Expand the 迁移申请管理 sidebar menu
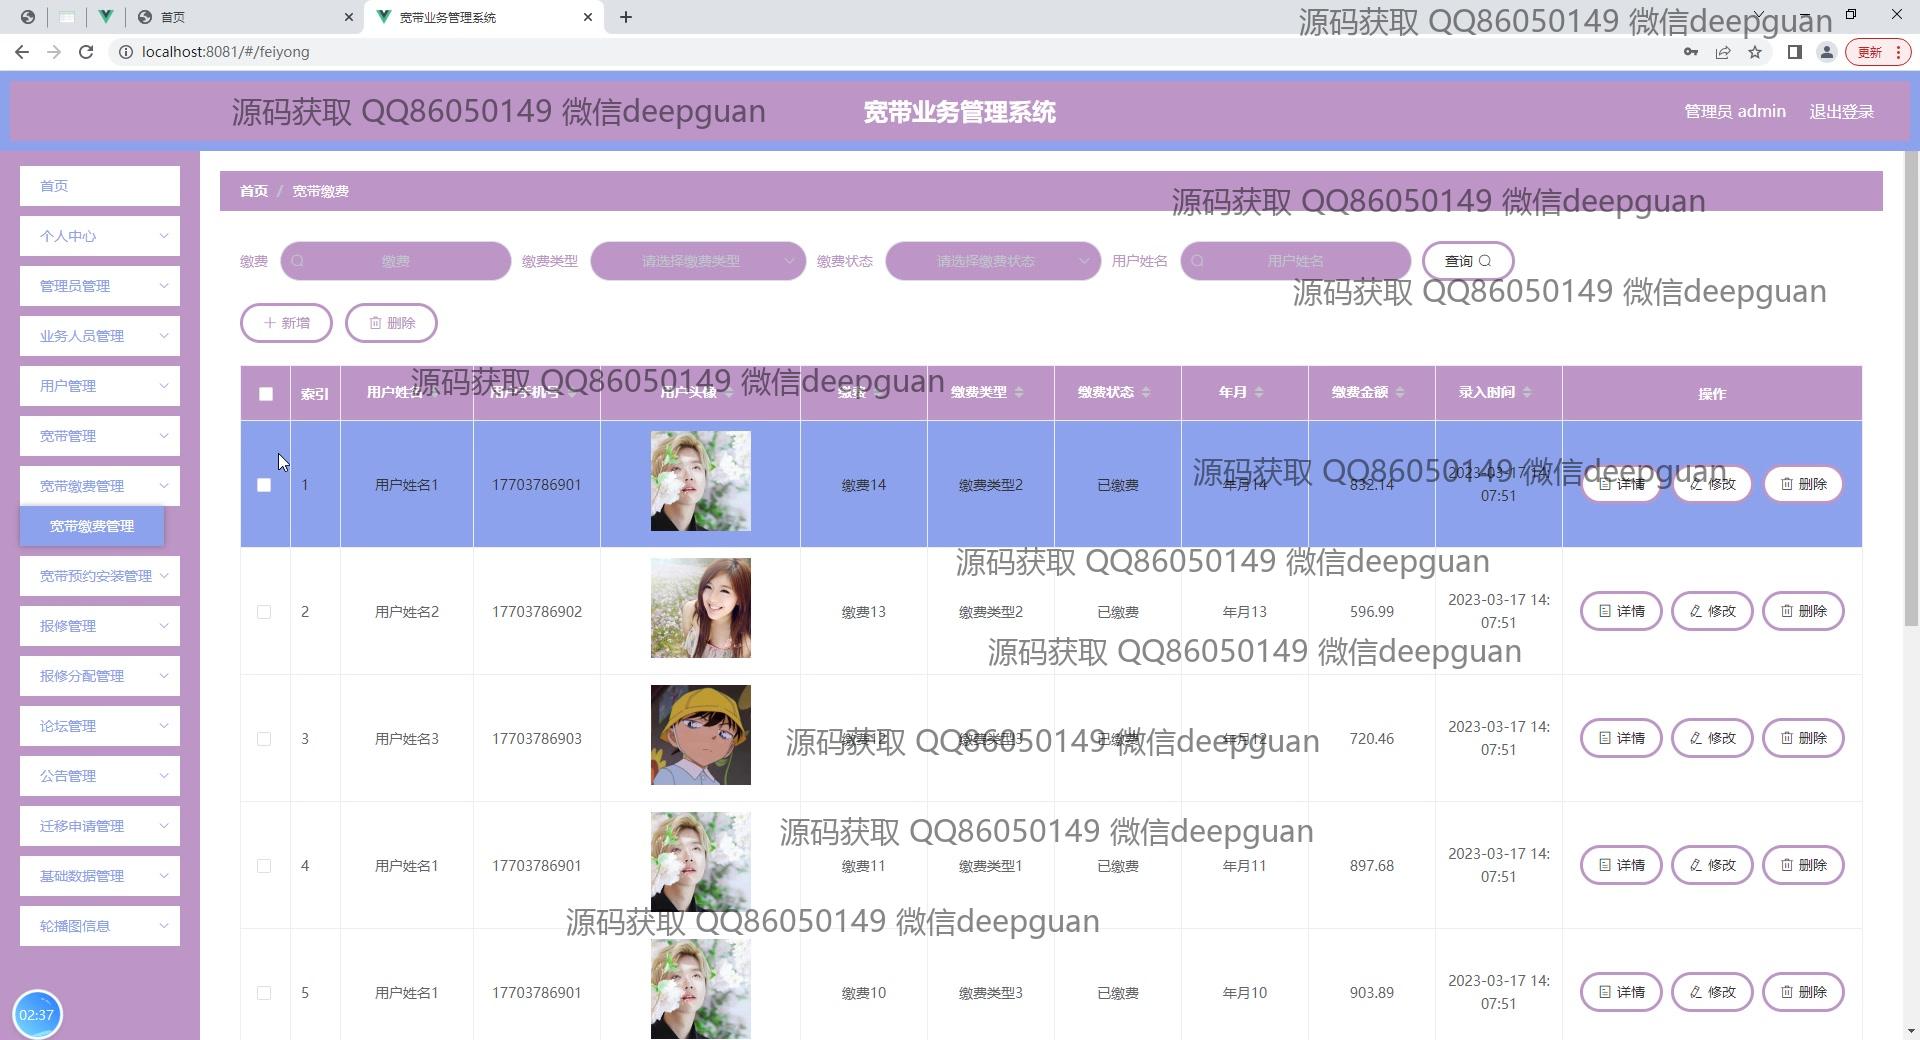Viewport: 1920px width, 1040px height. coord(100,826)
